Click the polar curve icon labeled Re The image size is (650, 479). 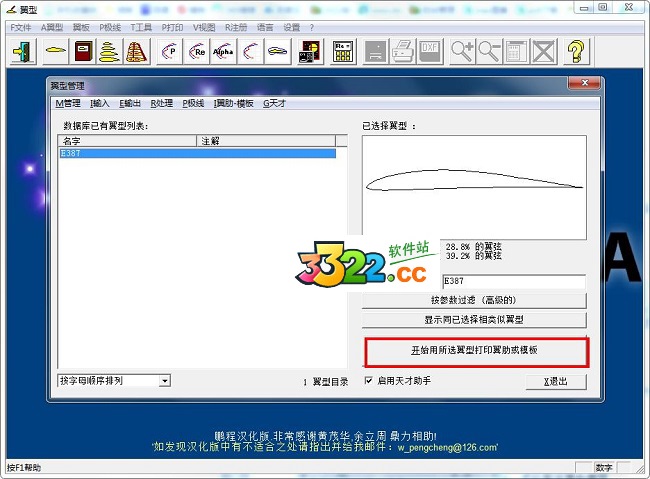click(196, 51)
